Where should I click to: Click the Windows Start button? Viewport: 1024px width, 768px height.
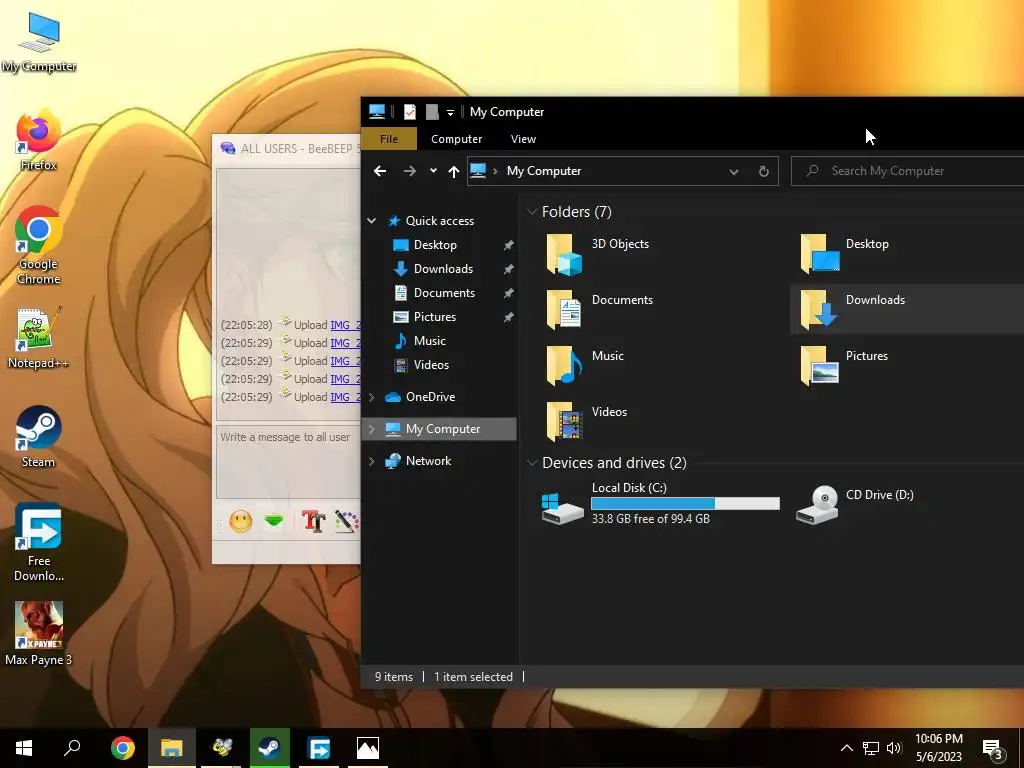[x=24, y=748]
